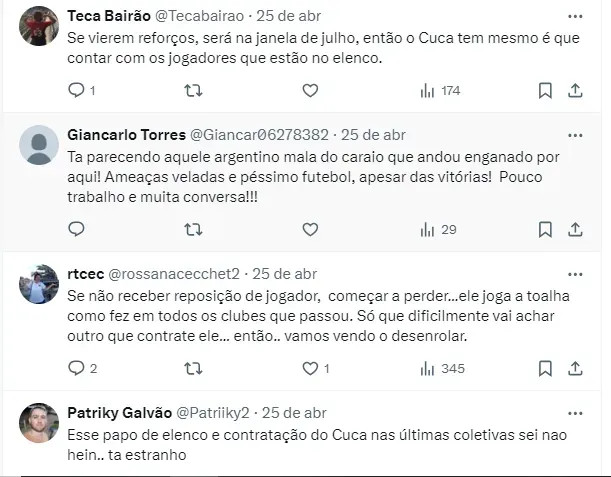Retweet rtcec's post

(194, 368)
